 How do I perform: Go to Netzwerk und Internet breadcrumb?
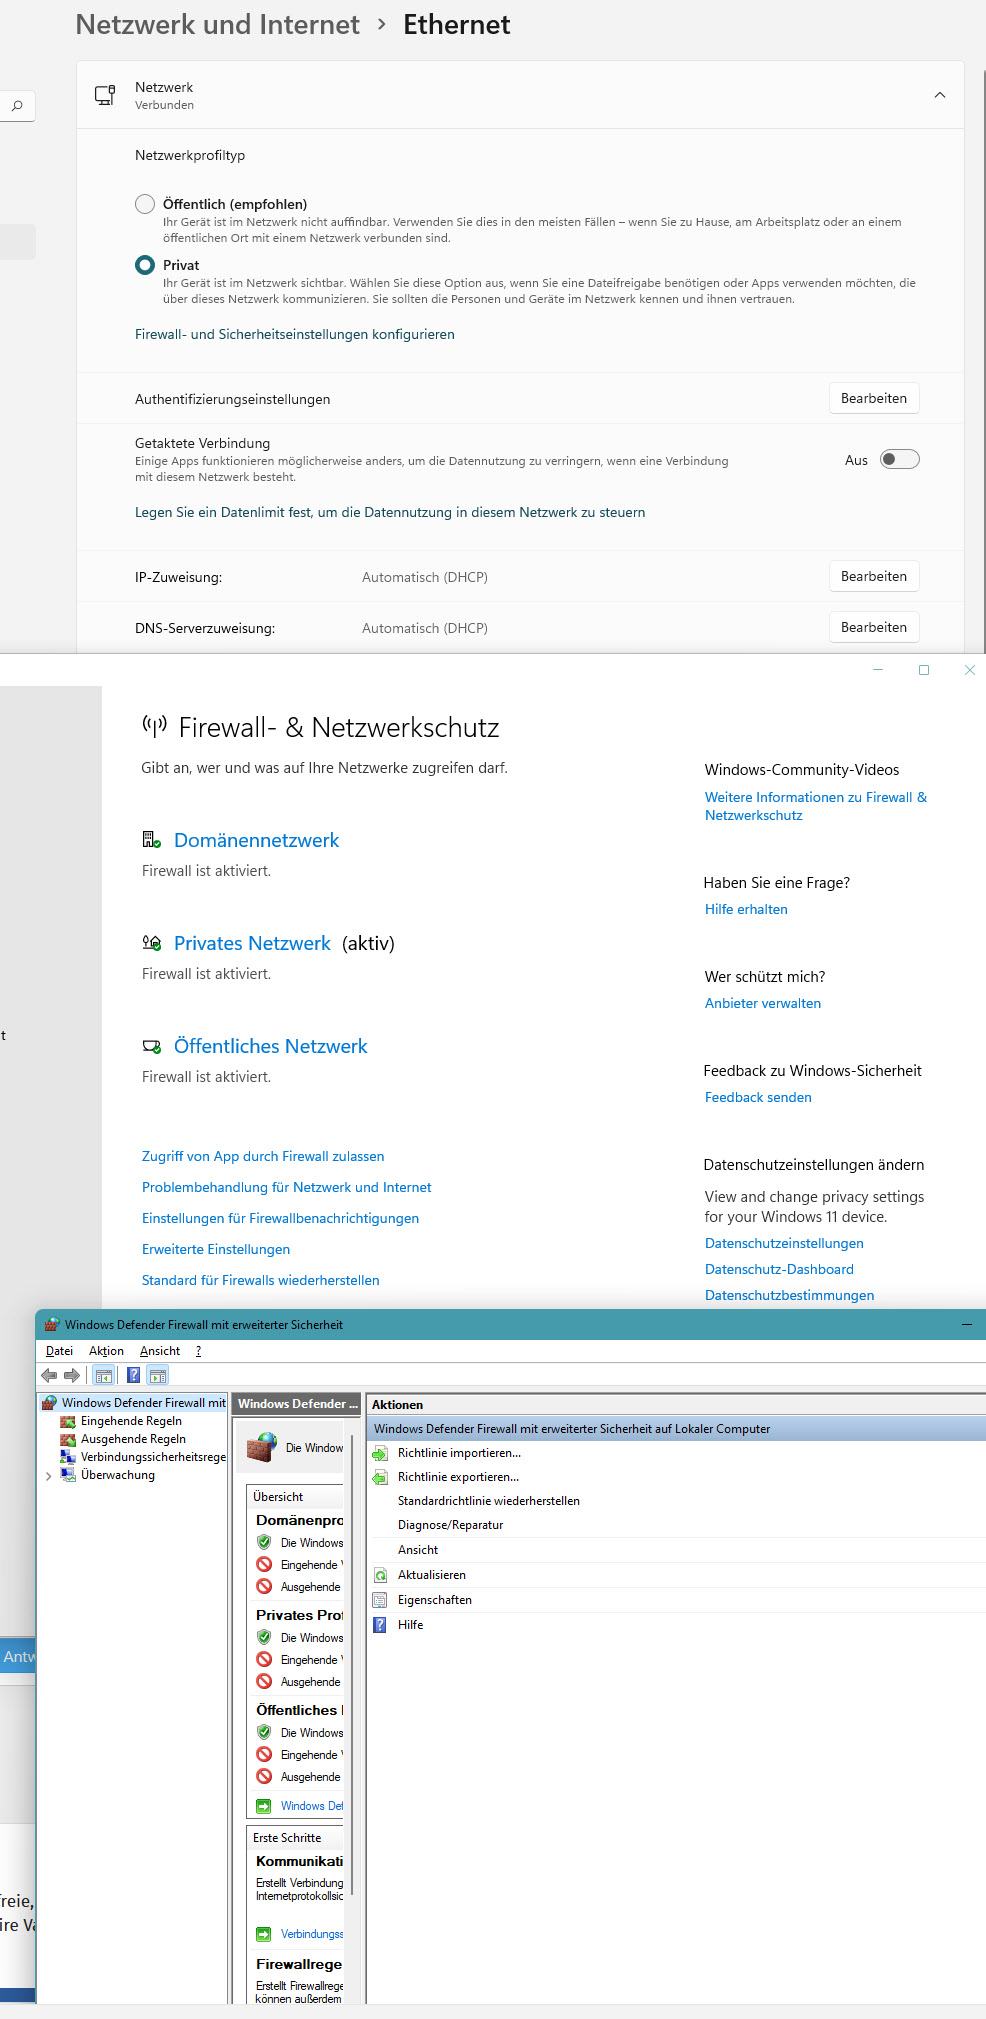click(x=218, y=24)
